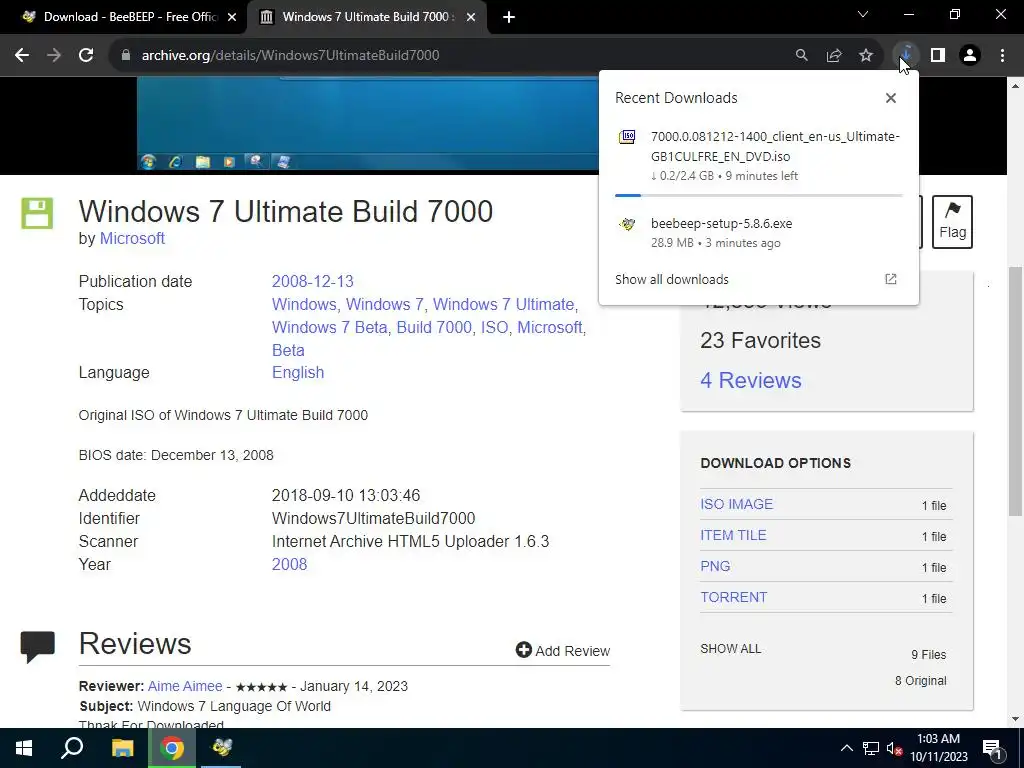Click the scrollbar down arrow

1016,720
